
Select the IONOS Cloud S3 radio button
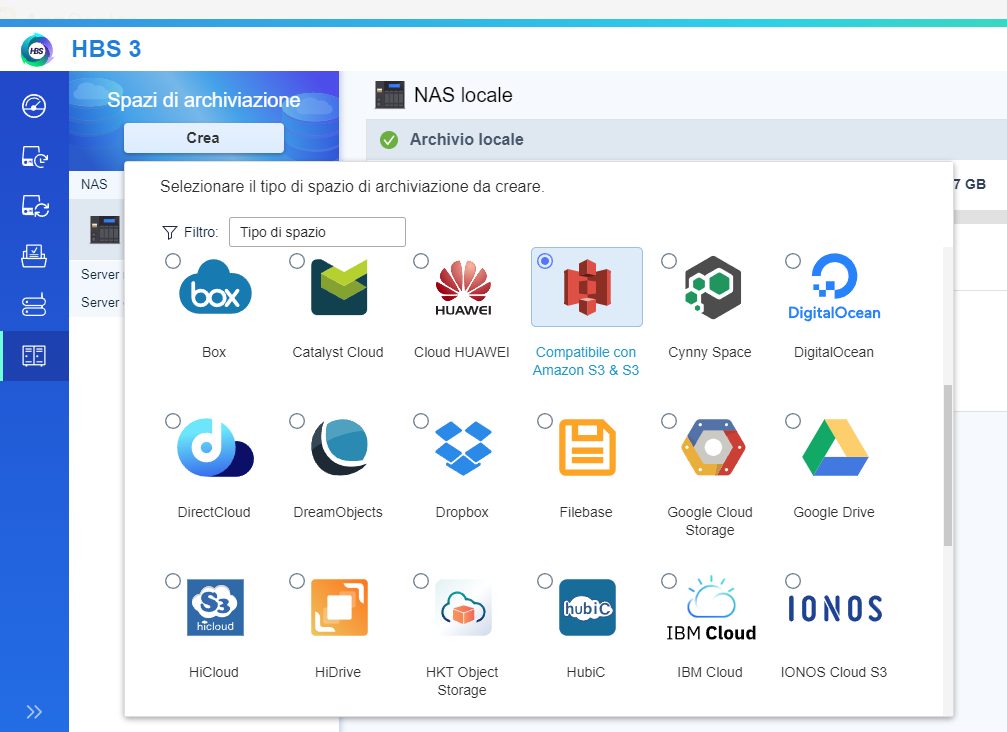coord(792,581)
